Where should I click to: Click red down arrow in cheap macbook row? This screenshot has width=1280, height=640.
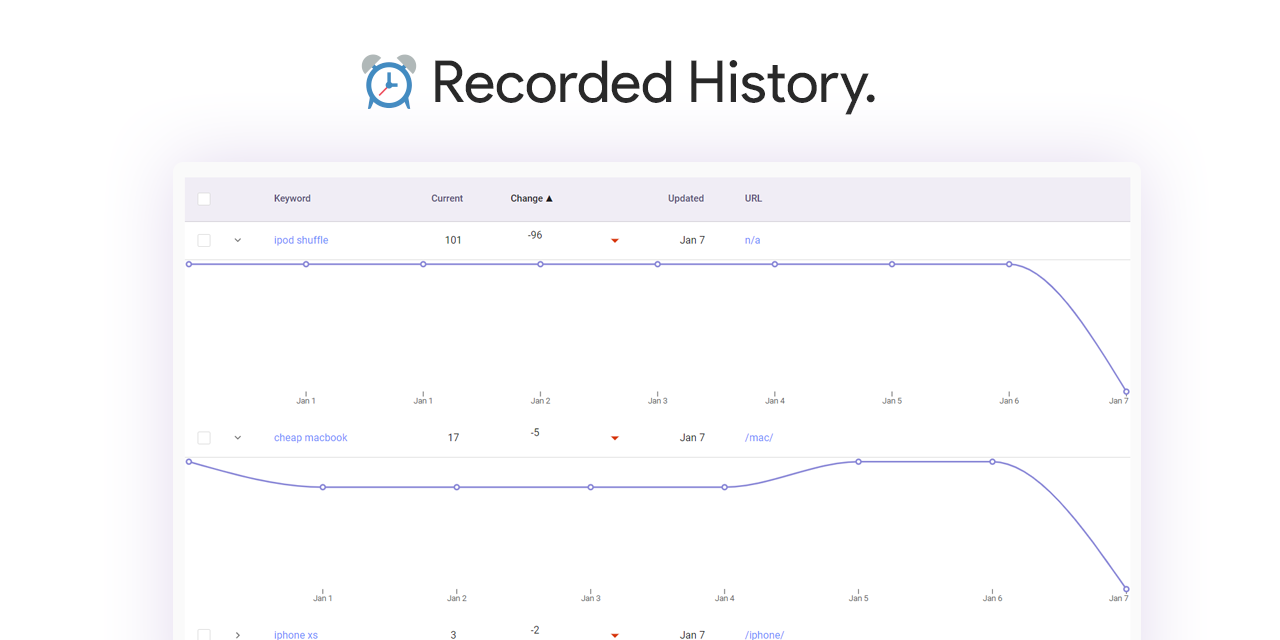(615, 438)
